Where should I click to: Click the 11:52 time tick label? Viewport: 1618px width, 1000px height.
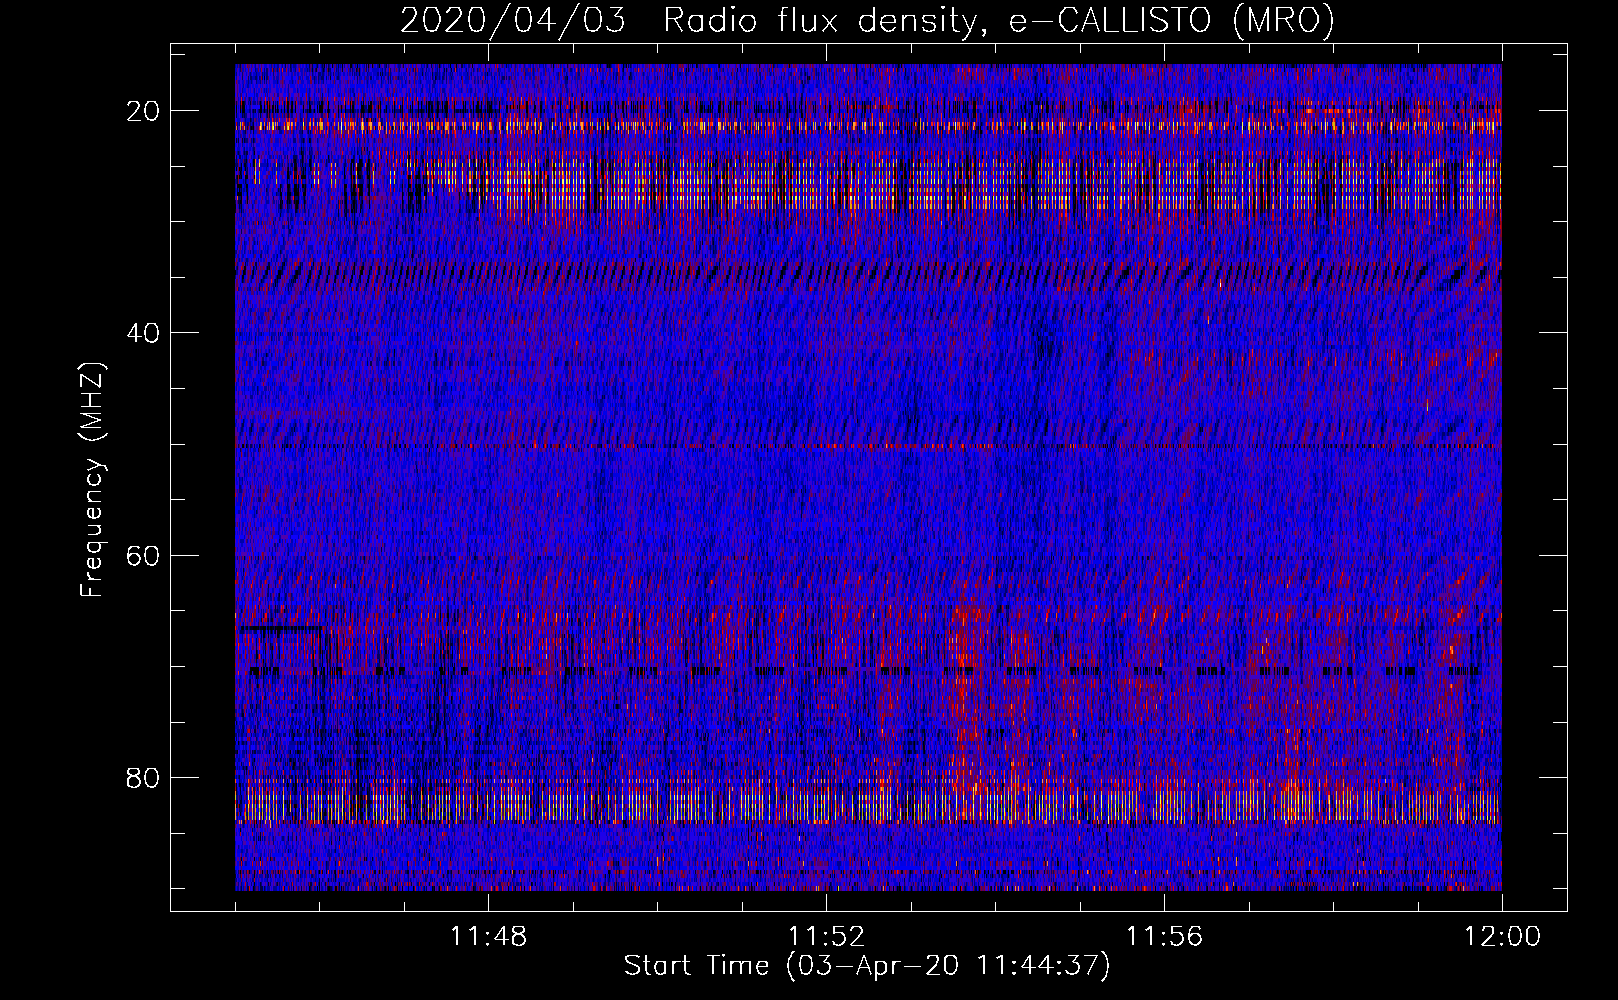[x=826, y=937]
